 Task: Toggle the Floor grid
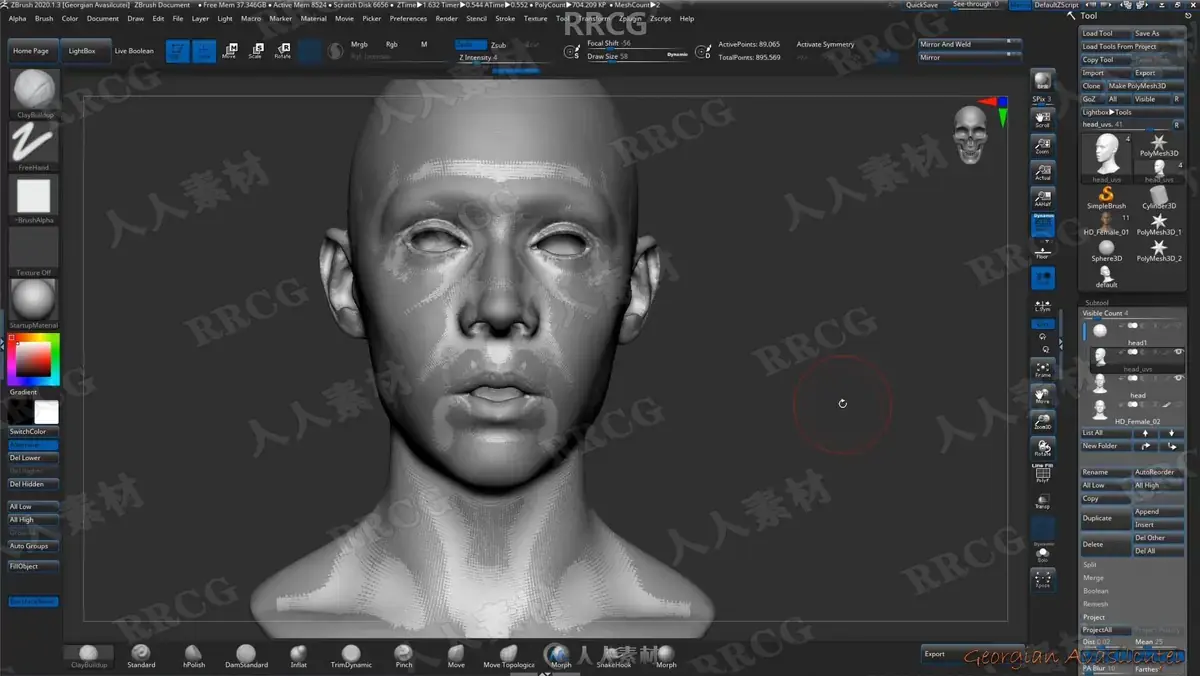(1043, 251)
